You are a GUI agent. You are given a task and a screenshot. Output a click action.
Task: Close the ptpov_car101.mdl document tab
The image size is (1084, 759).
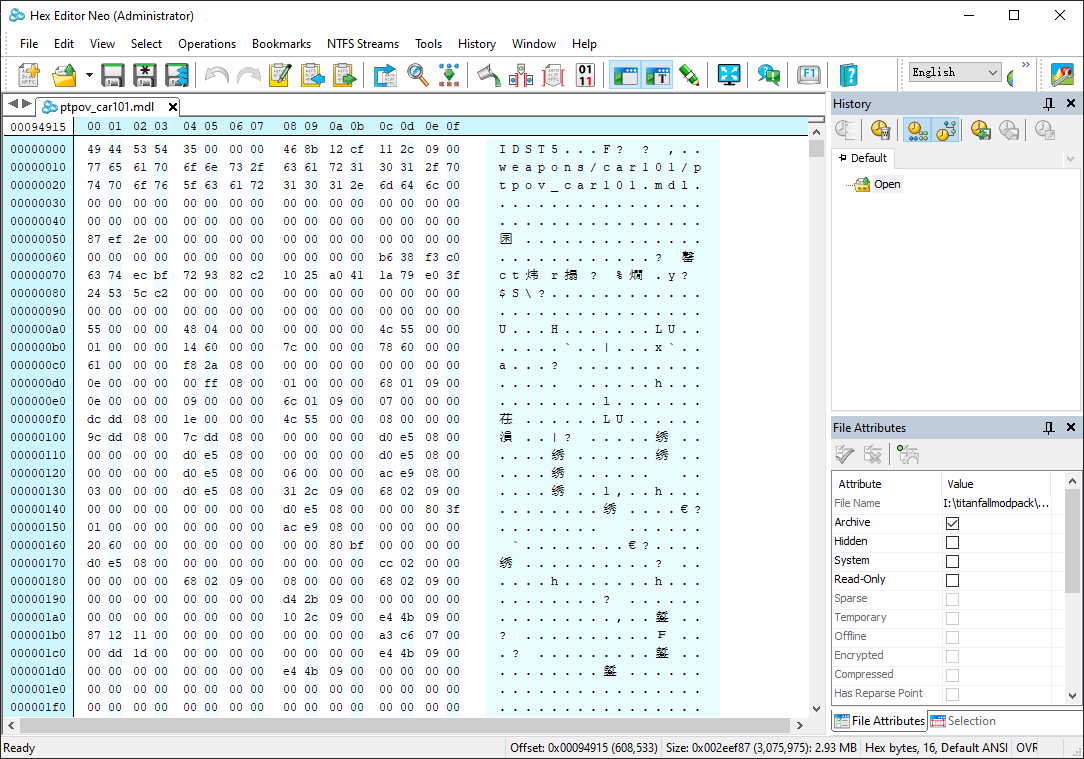point(173,107)
